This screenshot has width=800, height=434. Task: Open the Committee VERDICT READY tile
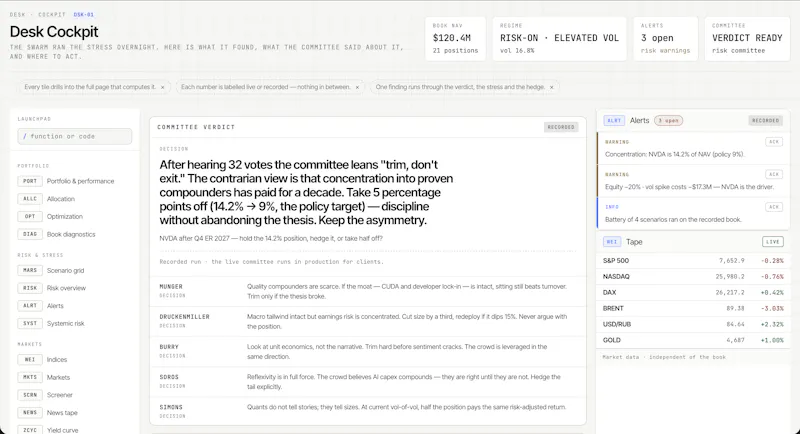click(x=747, y=39)
